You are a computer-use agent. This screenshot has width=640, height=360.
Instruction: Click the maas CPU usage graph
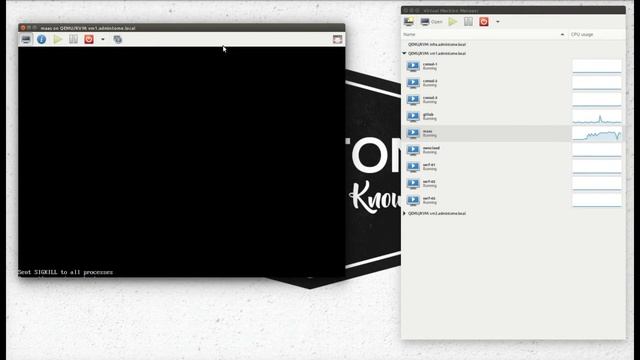point(597,133)
